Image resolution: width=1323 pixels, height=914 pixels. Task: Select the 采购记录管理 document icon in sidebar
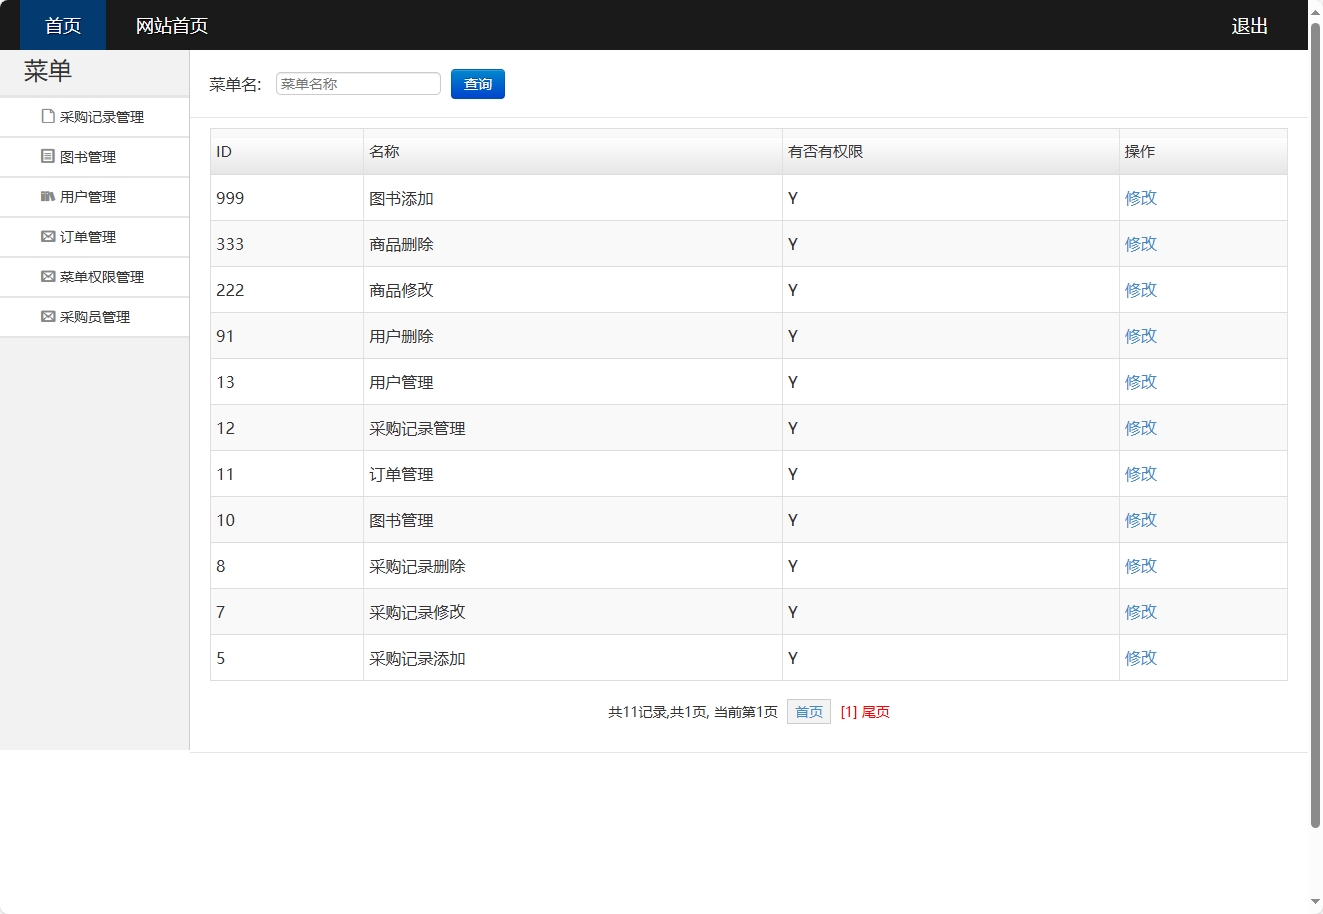pos(46,116)
